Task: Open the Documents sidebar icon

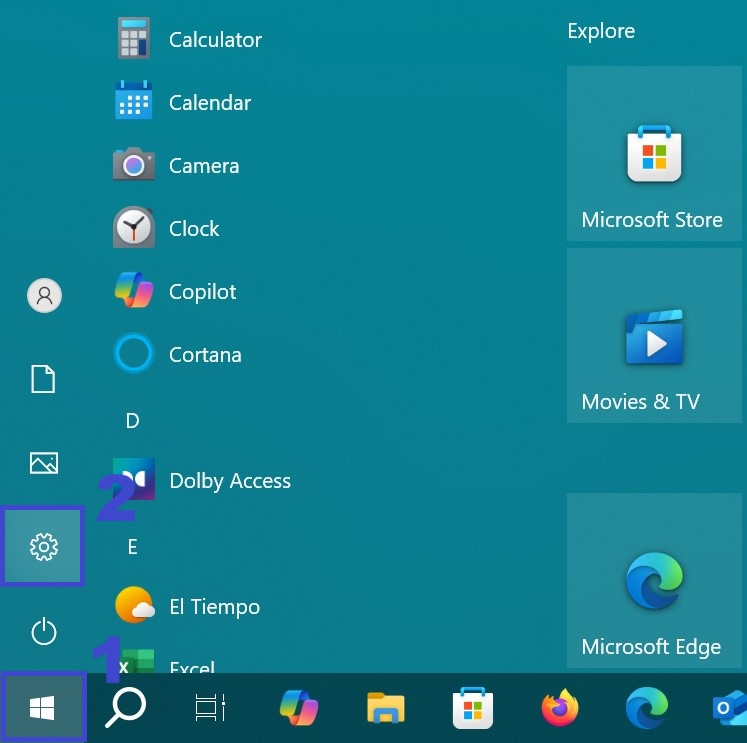Action: (43, 379)
